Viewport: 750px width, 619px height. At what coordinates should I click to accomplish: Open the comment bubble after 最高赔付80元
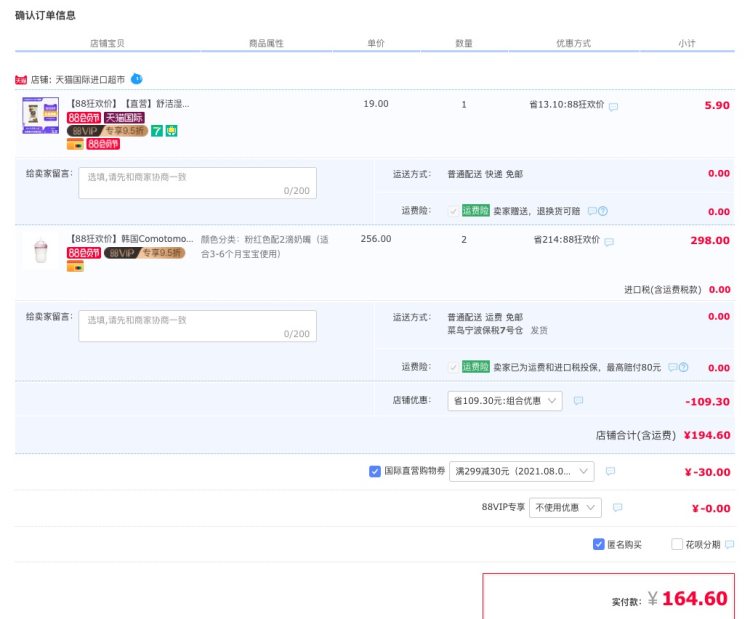point(673,367)
